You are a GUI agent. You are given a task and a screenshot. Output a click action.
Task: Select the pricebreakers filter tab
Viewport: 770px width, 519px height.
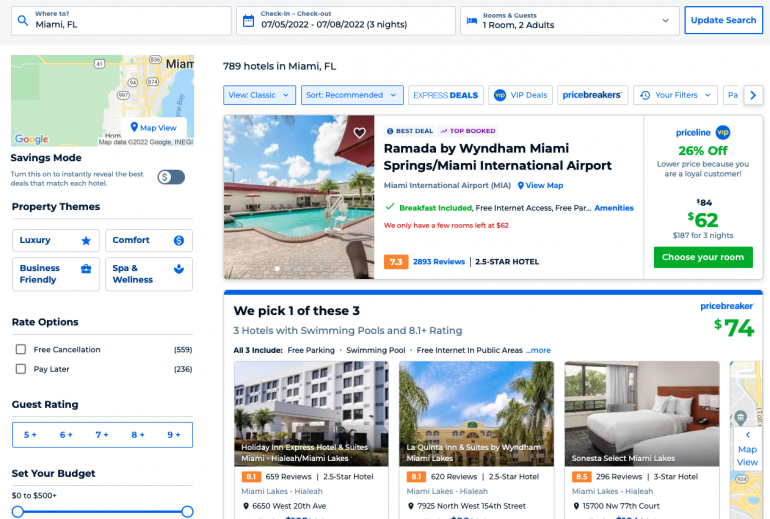592,95
